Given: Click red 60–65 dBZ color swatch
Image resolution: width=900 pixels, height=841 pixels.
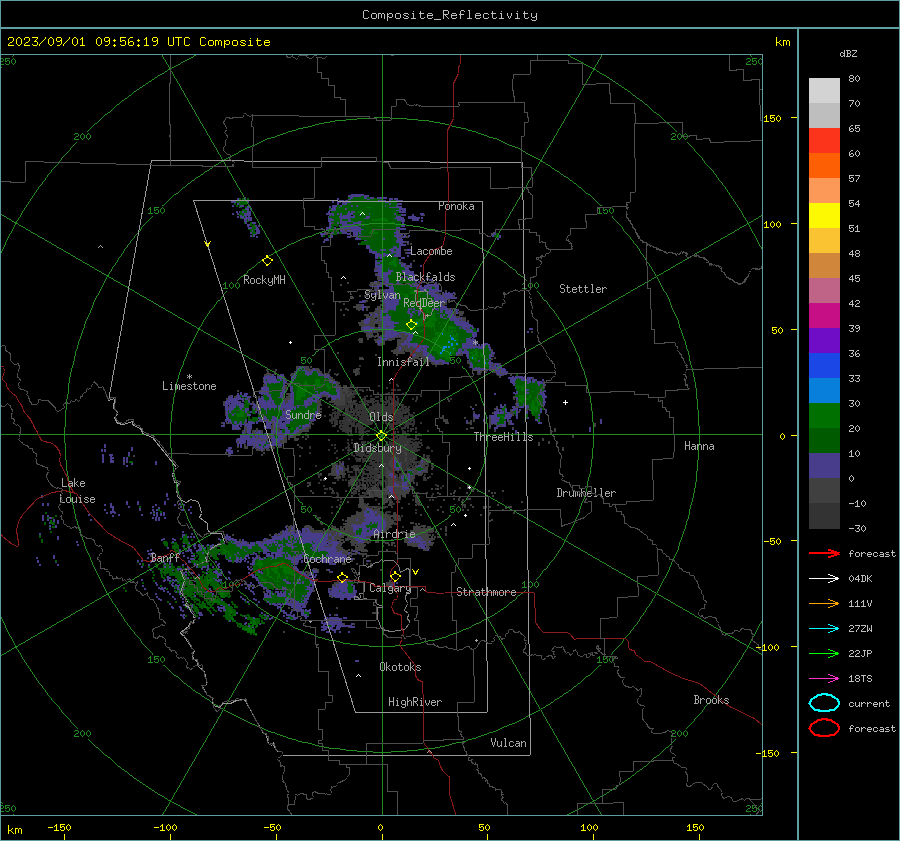Looking at the screenshot, I should tap(824, 141).
